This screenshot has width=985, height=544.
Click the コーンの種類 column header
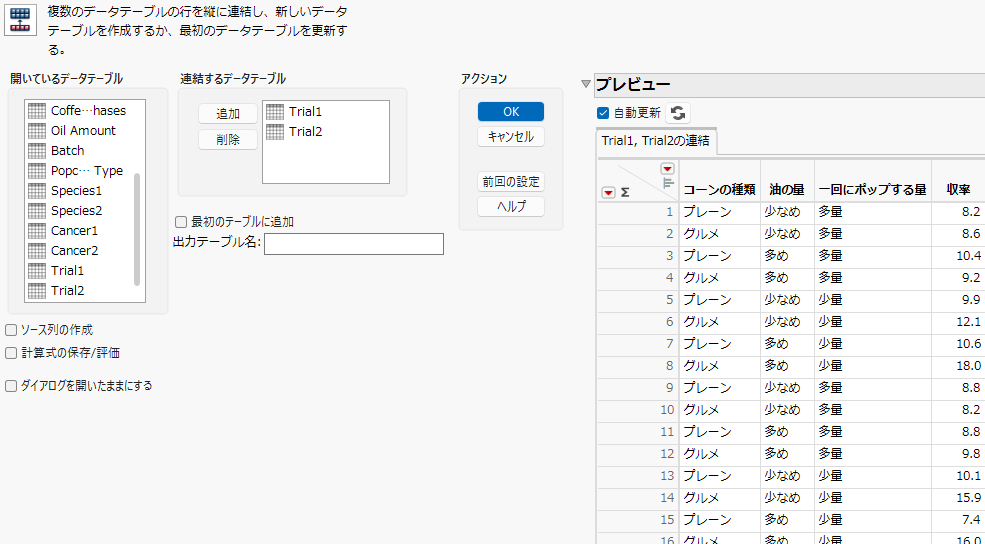pyautogui.click(x=719, y=190)
